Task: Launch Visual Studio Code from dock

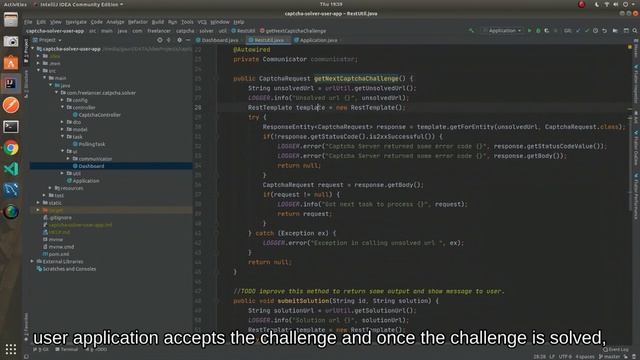Action: click(x=11, y=169)
